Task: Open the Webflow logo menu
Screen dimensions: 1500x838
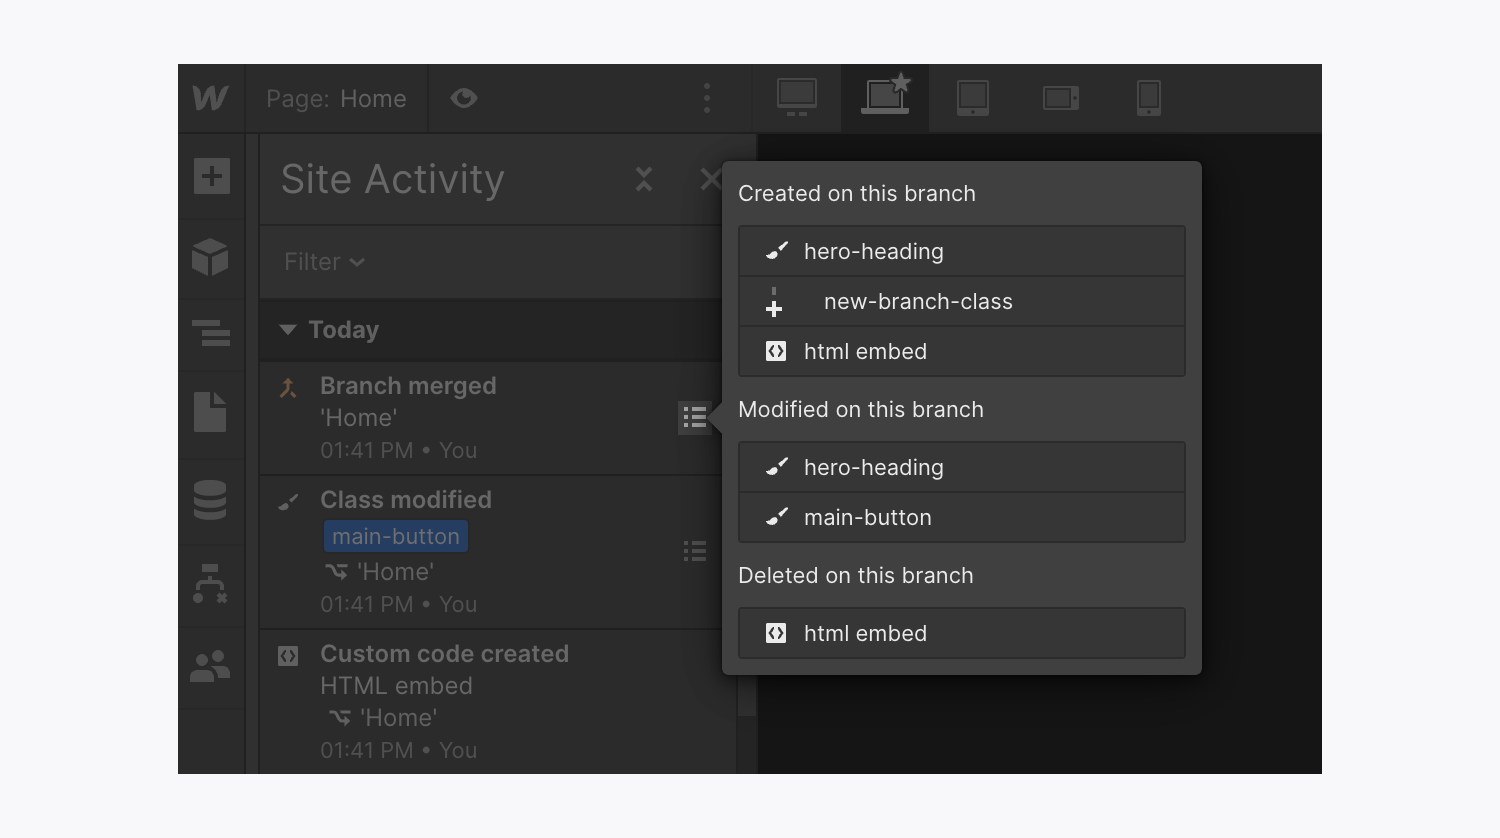Action: [211, 98]
